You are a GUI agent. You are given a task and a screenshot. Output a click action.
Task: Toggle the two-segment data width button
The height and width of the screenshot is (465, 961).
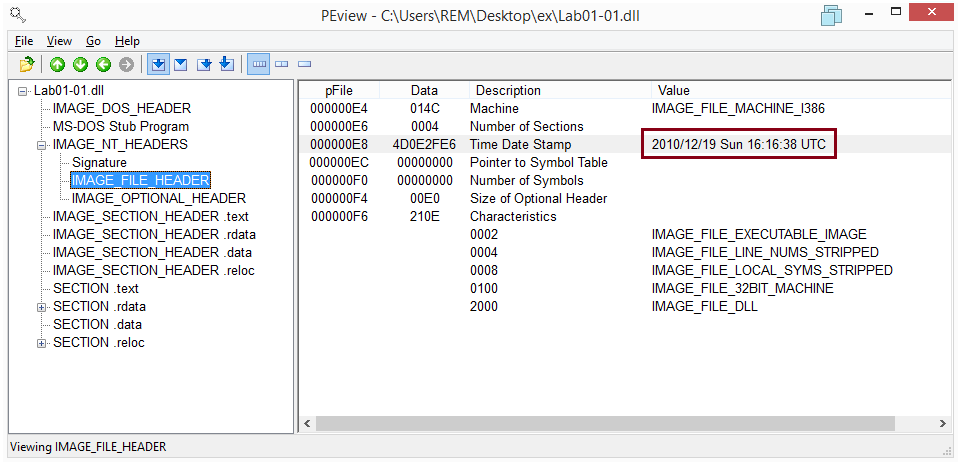(282, 64)
